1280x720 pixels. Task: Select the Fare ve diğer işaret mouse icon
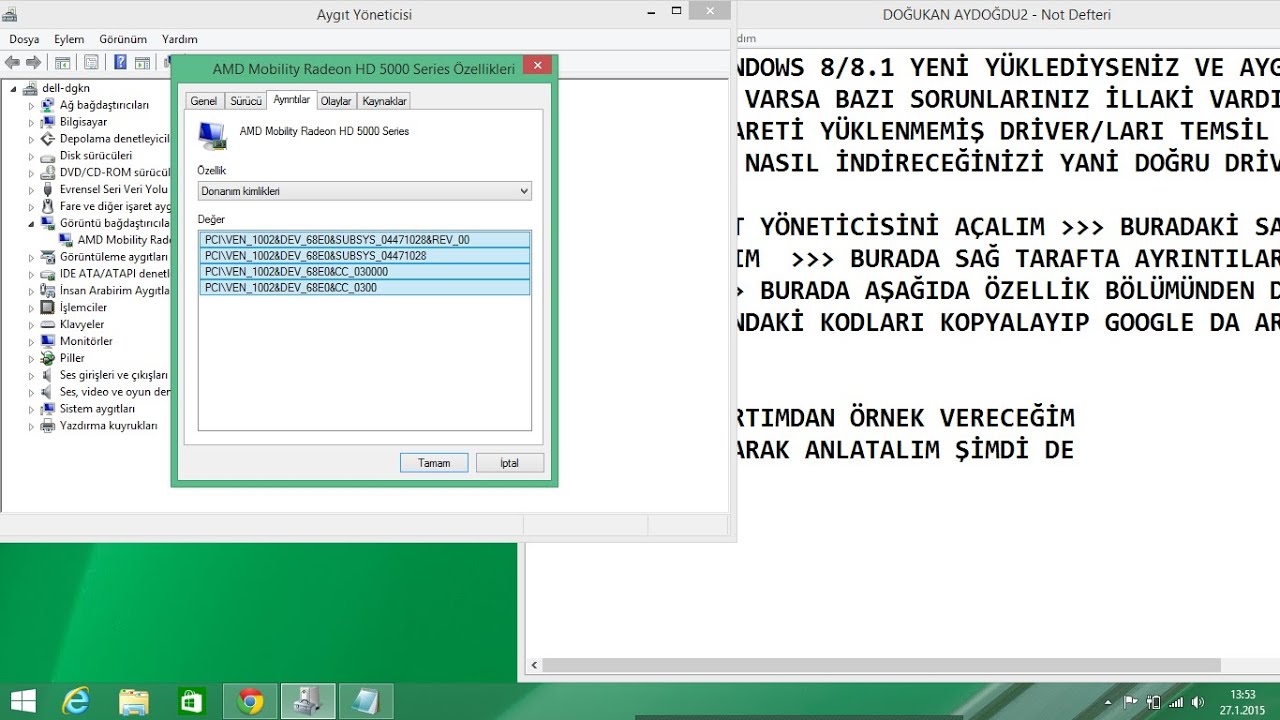48,207
